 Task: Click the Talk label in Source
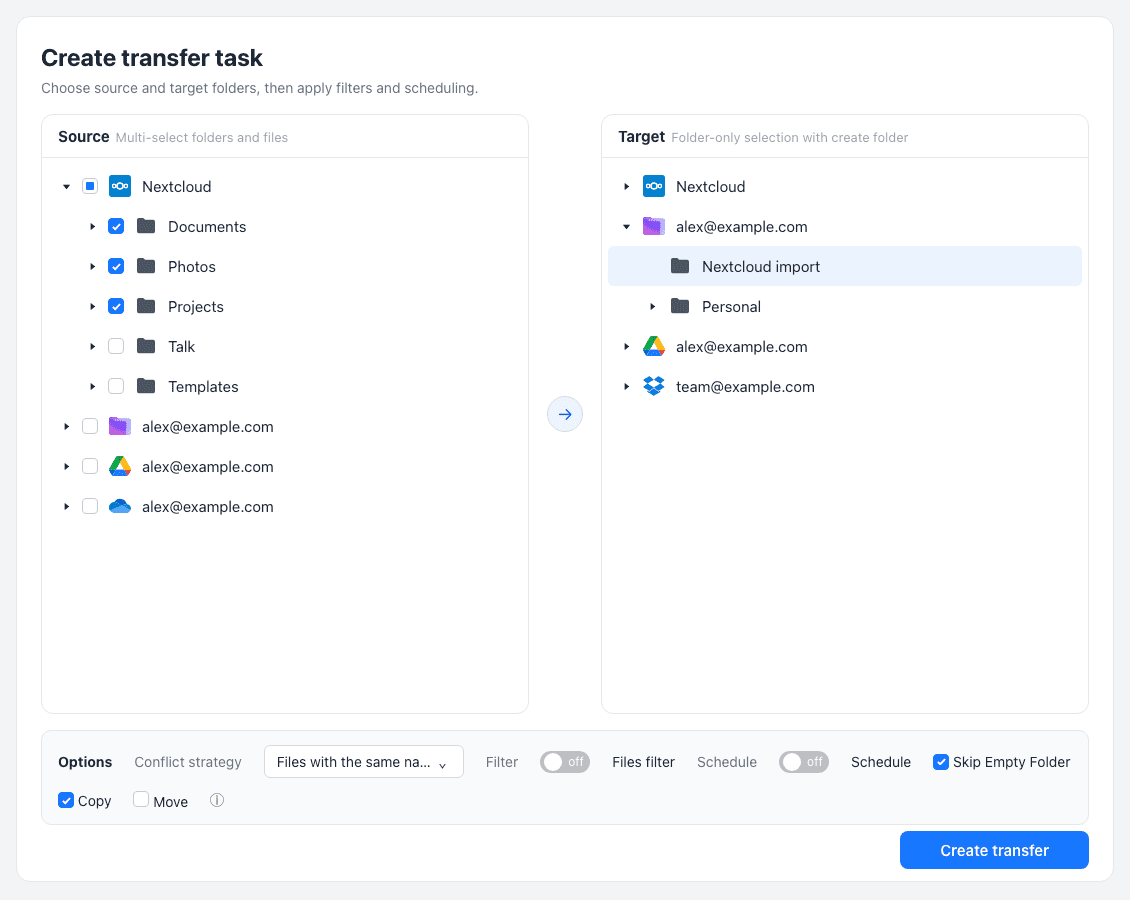pyautogui.click(x=182, y=347)
